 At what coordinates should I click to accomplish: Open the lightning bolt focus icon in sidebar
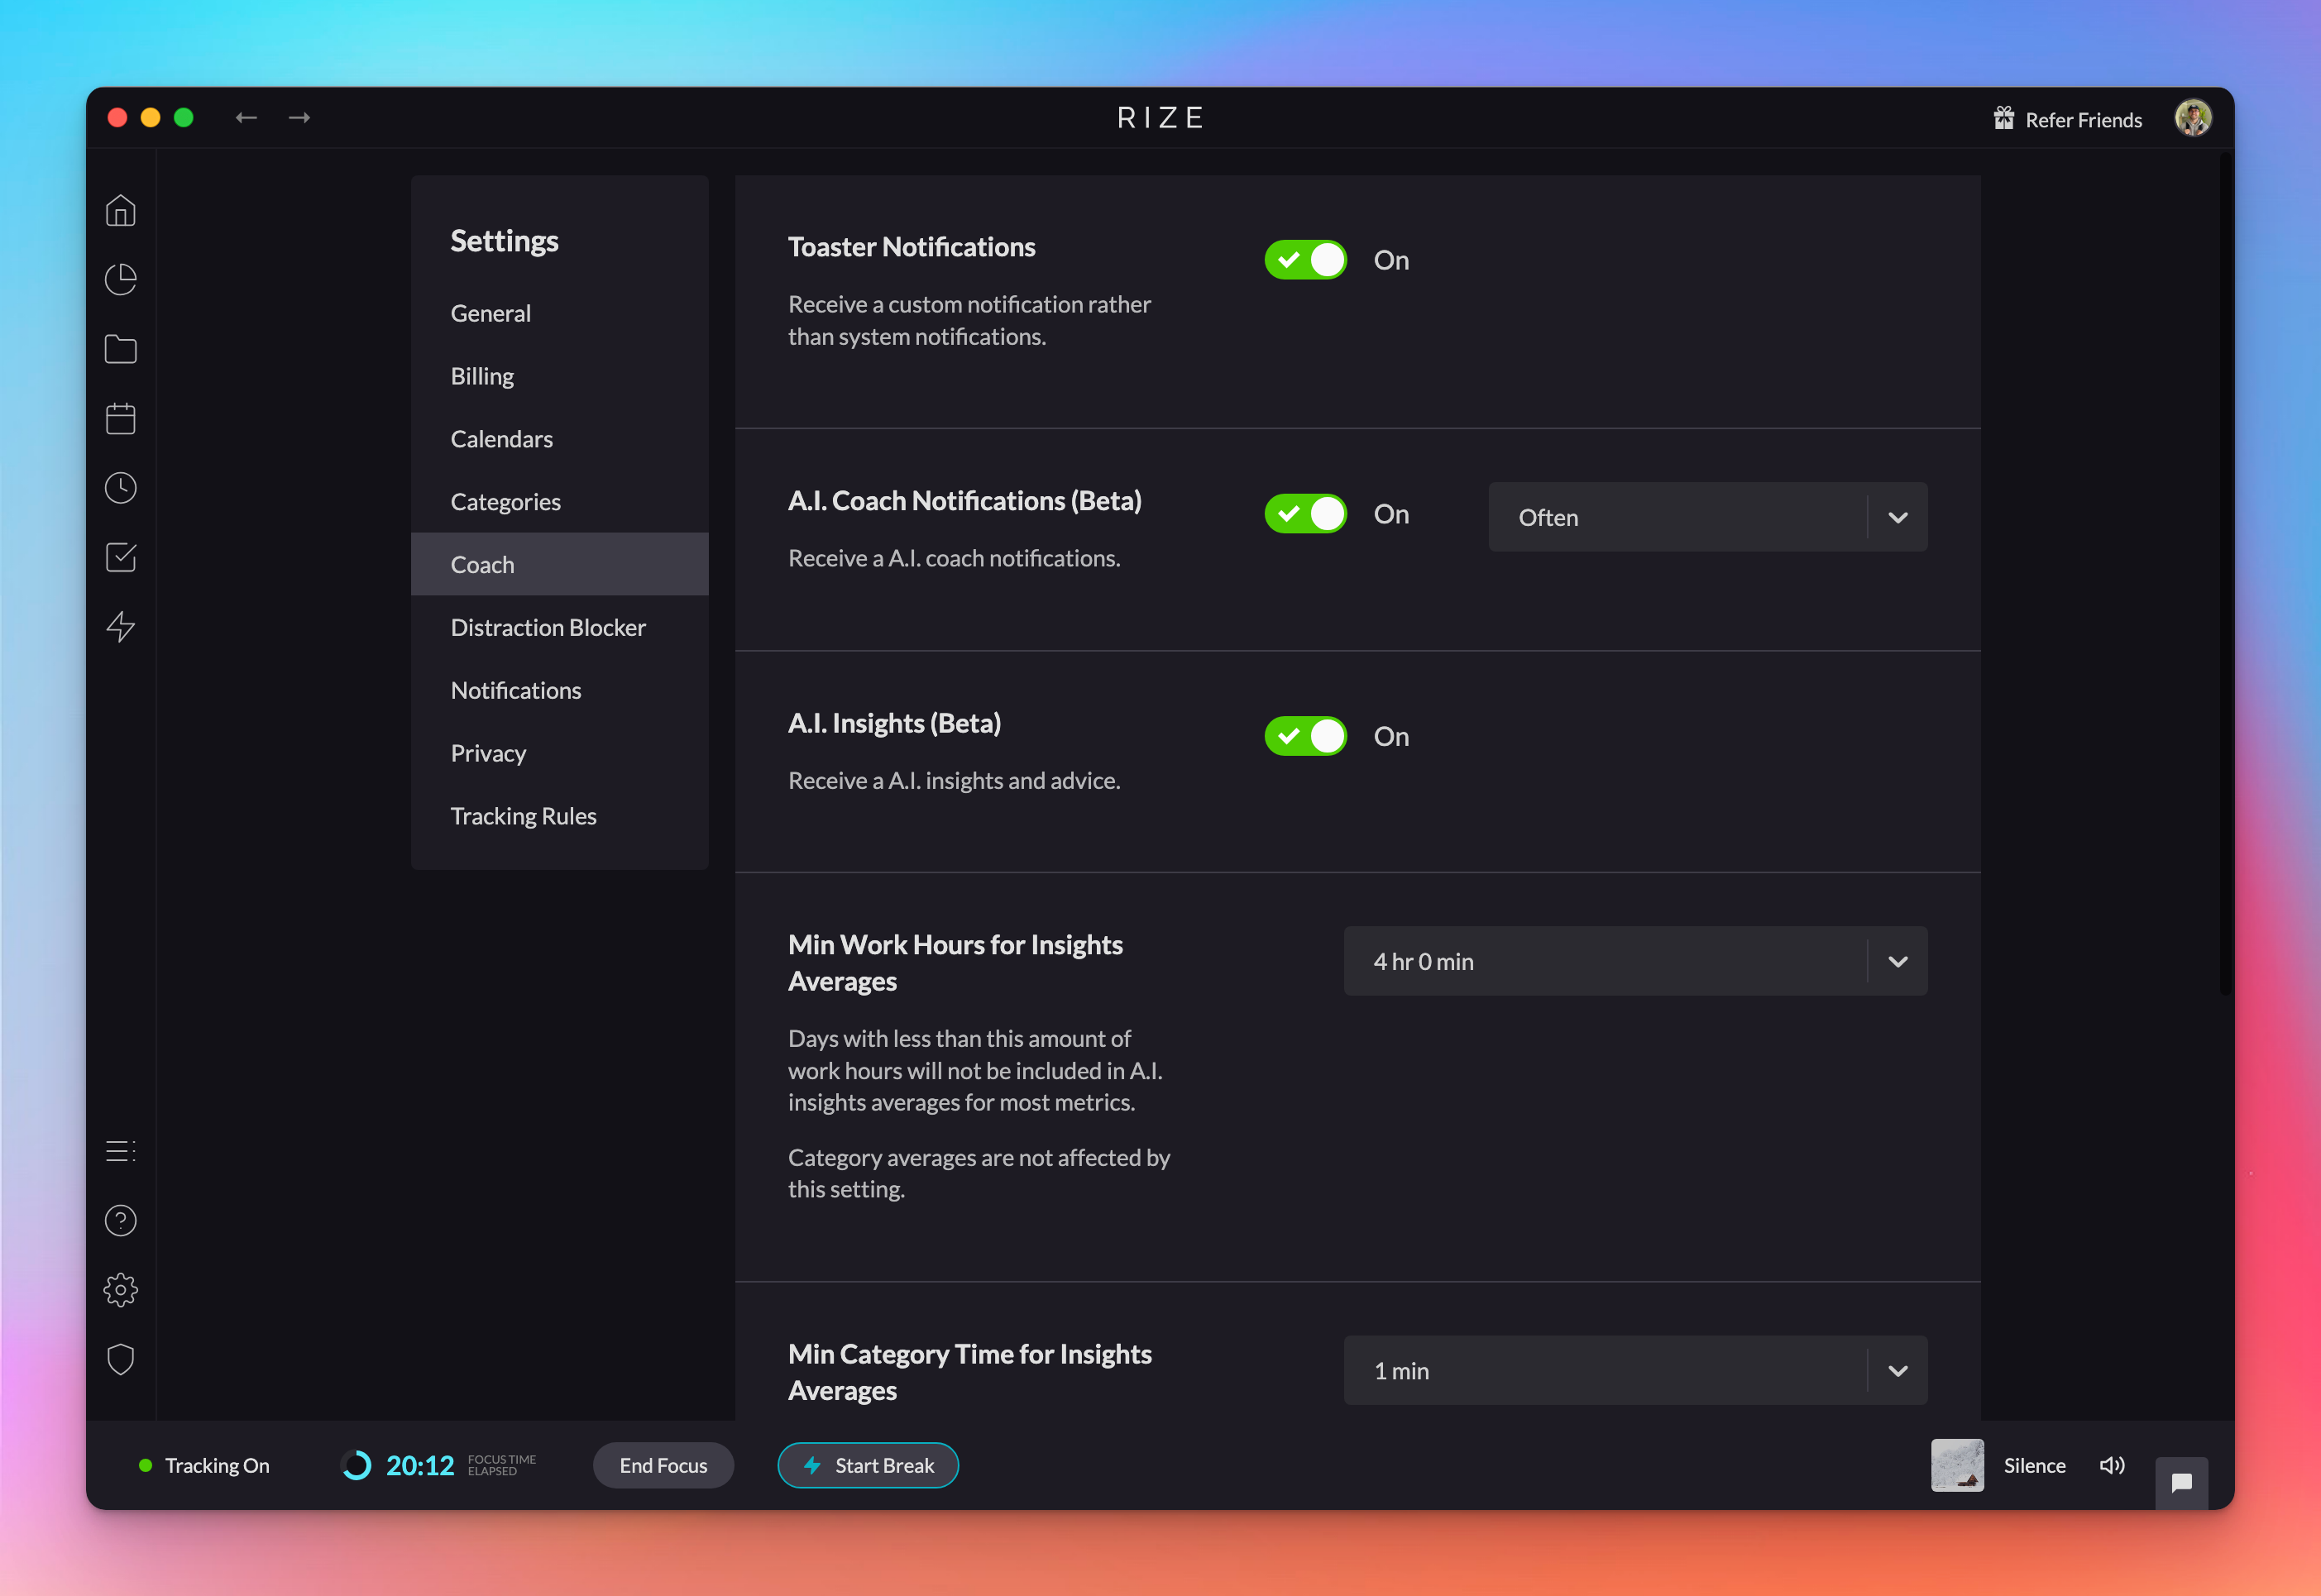(121, 627)
